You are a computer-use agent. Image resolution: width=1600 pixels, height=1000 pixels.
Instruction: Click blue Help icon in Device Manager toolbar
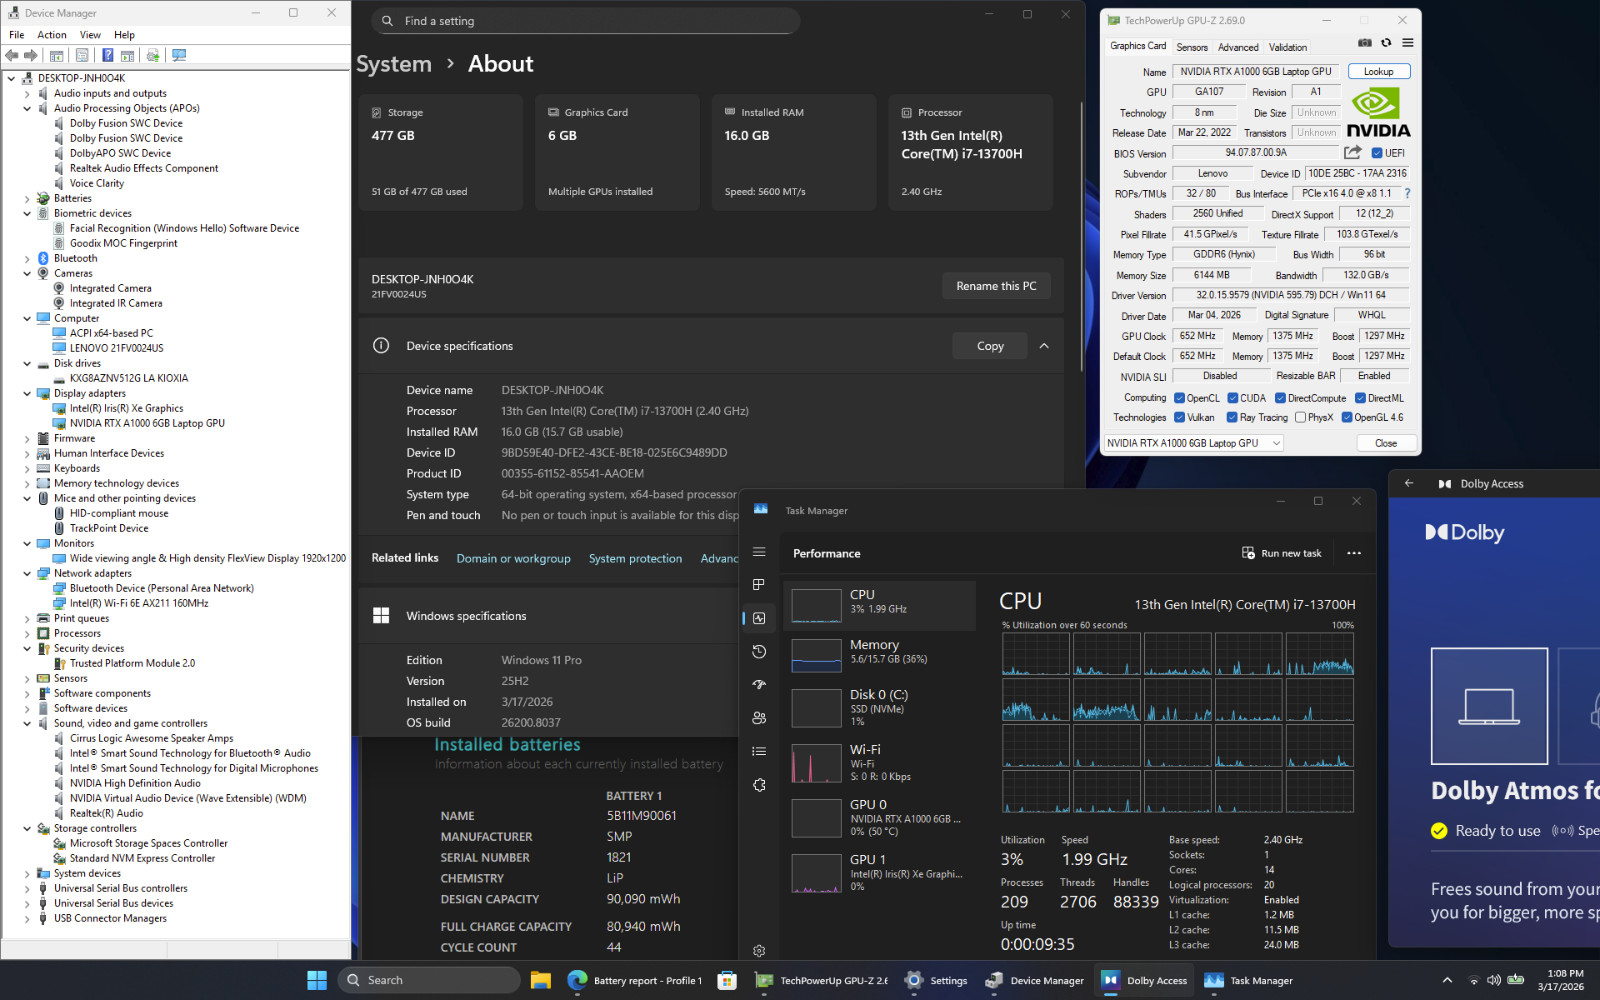tap(107, 56)
